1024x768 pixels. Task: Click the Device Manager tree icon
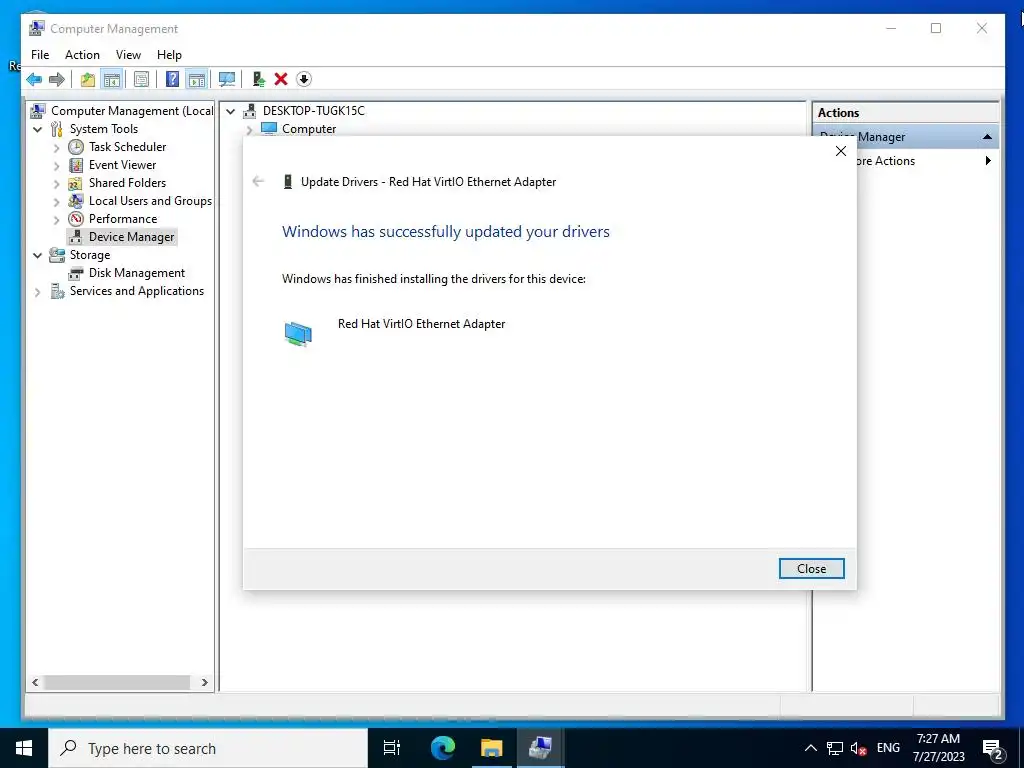point(76,236)
